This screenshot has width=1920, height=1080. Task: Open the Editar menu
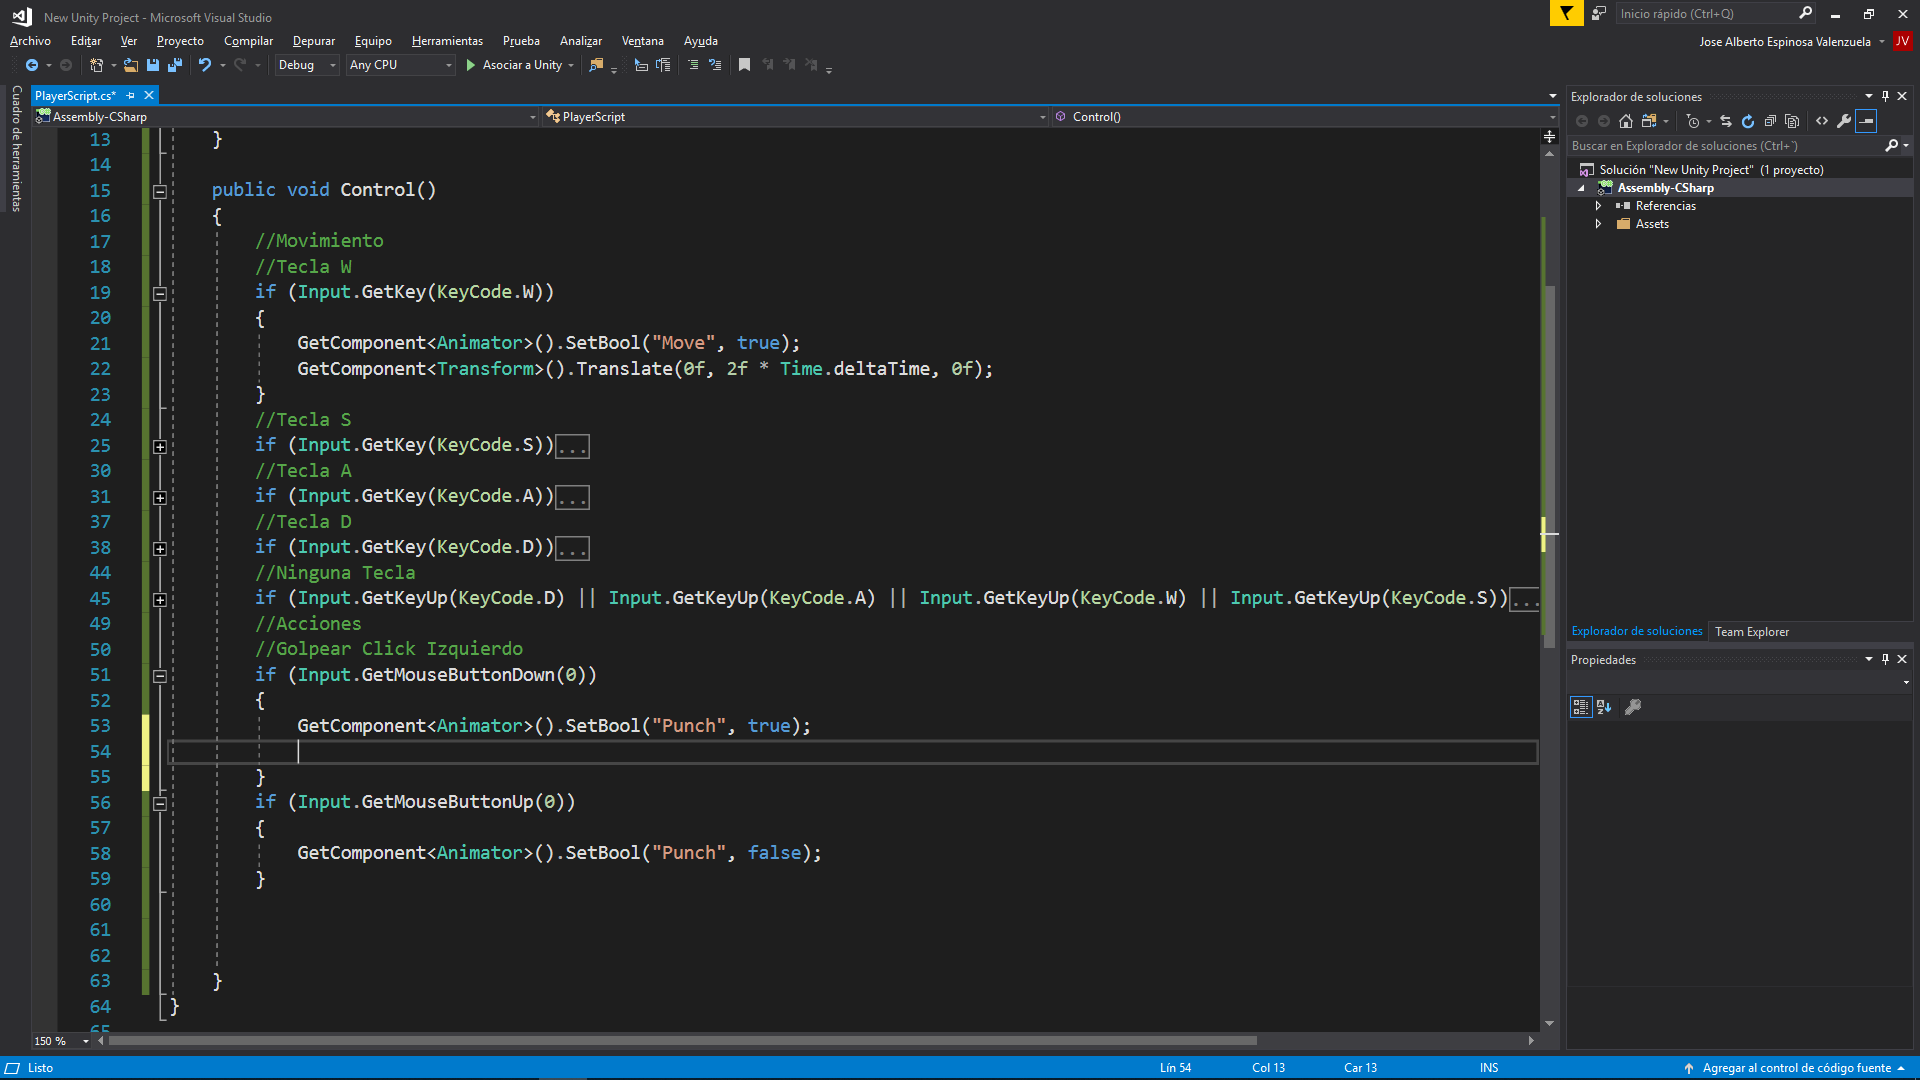[86, 41]
